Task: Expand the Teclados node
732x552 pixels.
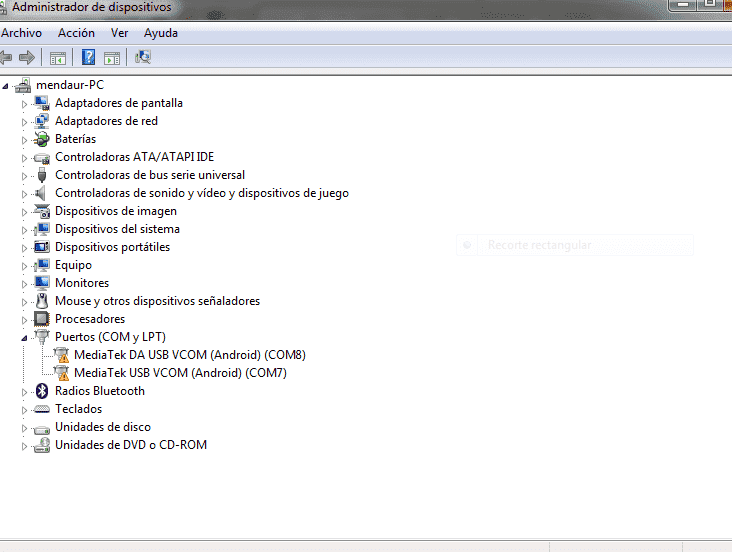Action: (24, 410)
